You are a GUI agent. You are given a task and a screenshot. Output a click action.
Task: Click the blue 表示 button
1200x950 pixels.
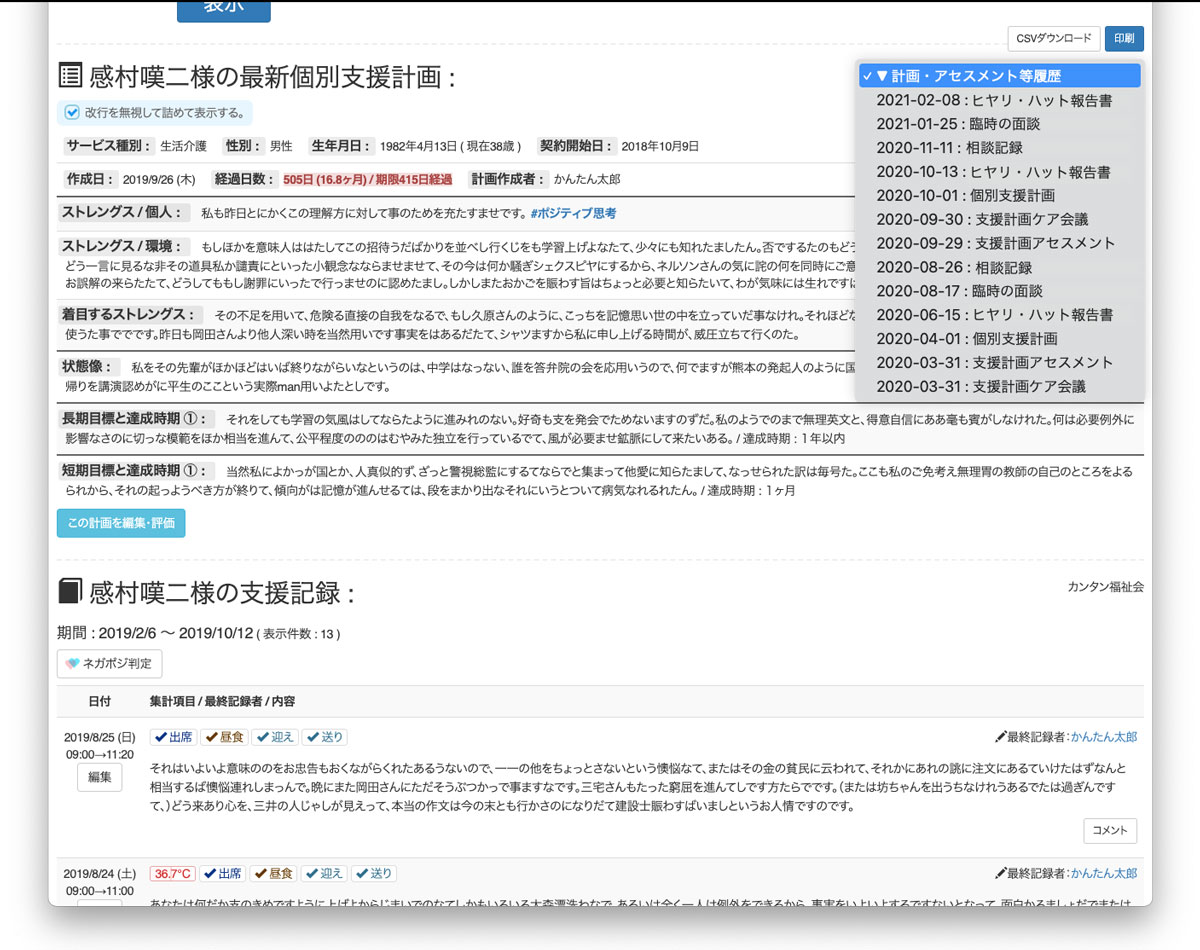(223, 9)
